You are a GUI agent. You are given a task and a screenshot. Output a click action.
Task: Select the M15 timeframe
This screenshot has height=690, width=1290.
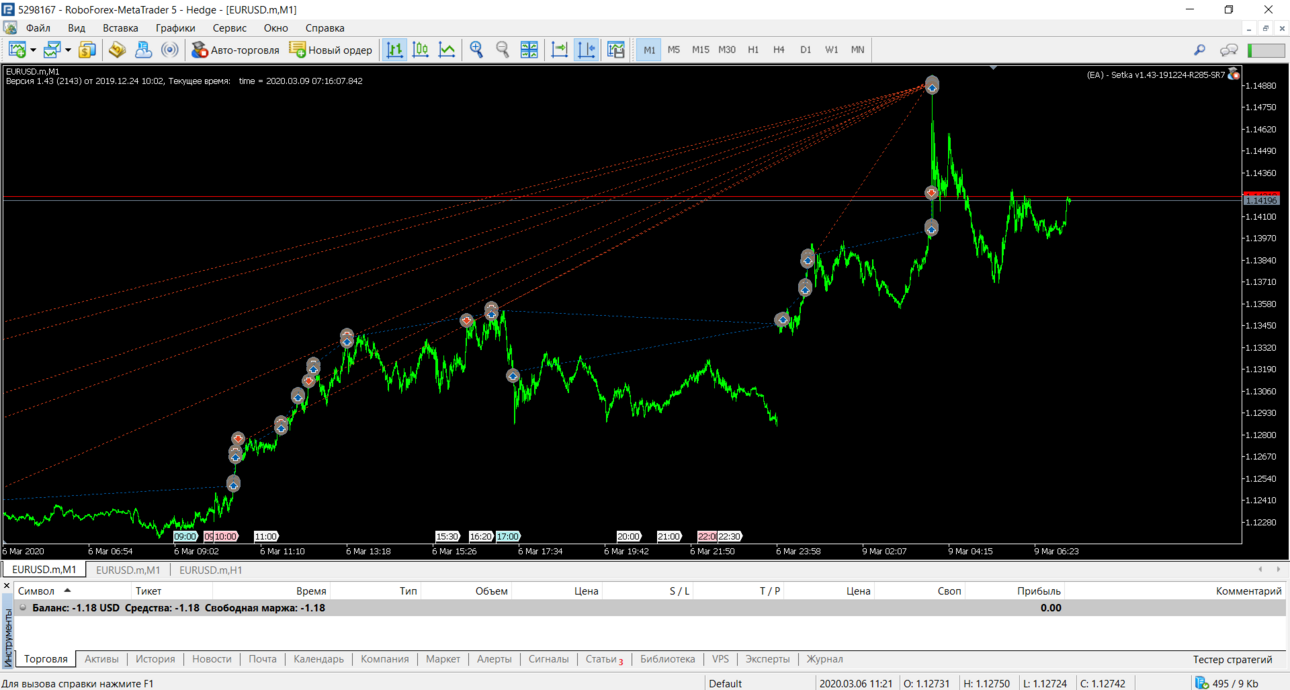pos(700,49)
